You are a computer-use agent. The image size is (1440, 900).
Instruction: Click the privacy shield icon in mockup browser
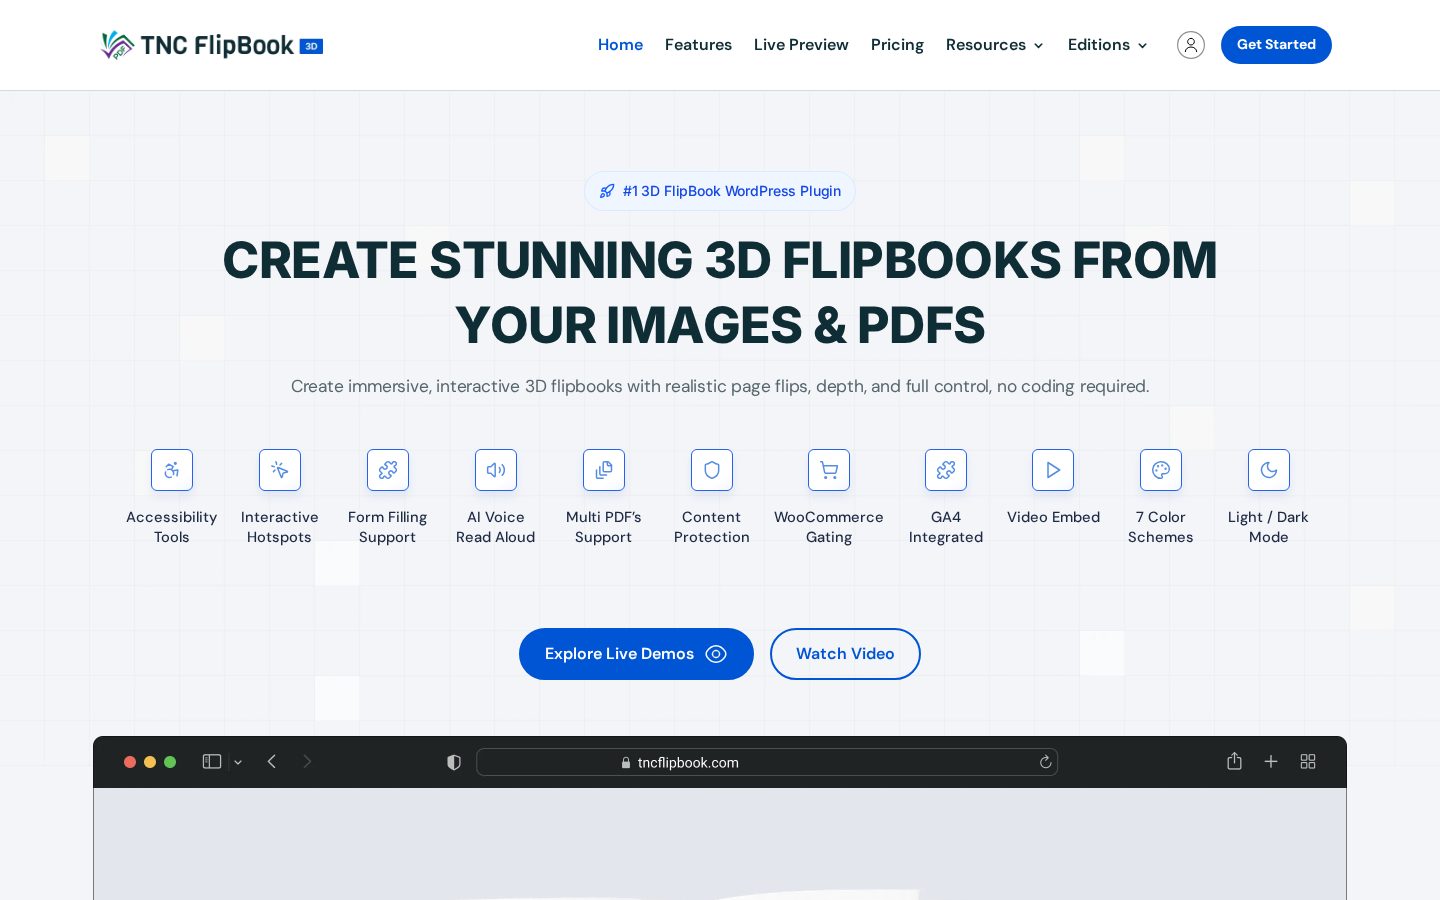pyautogui.click(x=454, y=762)
